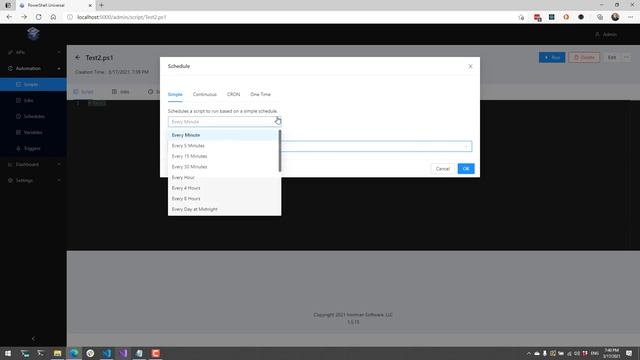Click the browser Back arrow
This screenshot has width=640, height=360.
coord(9,17)
